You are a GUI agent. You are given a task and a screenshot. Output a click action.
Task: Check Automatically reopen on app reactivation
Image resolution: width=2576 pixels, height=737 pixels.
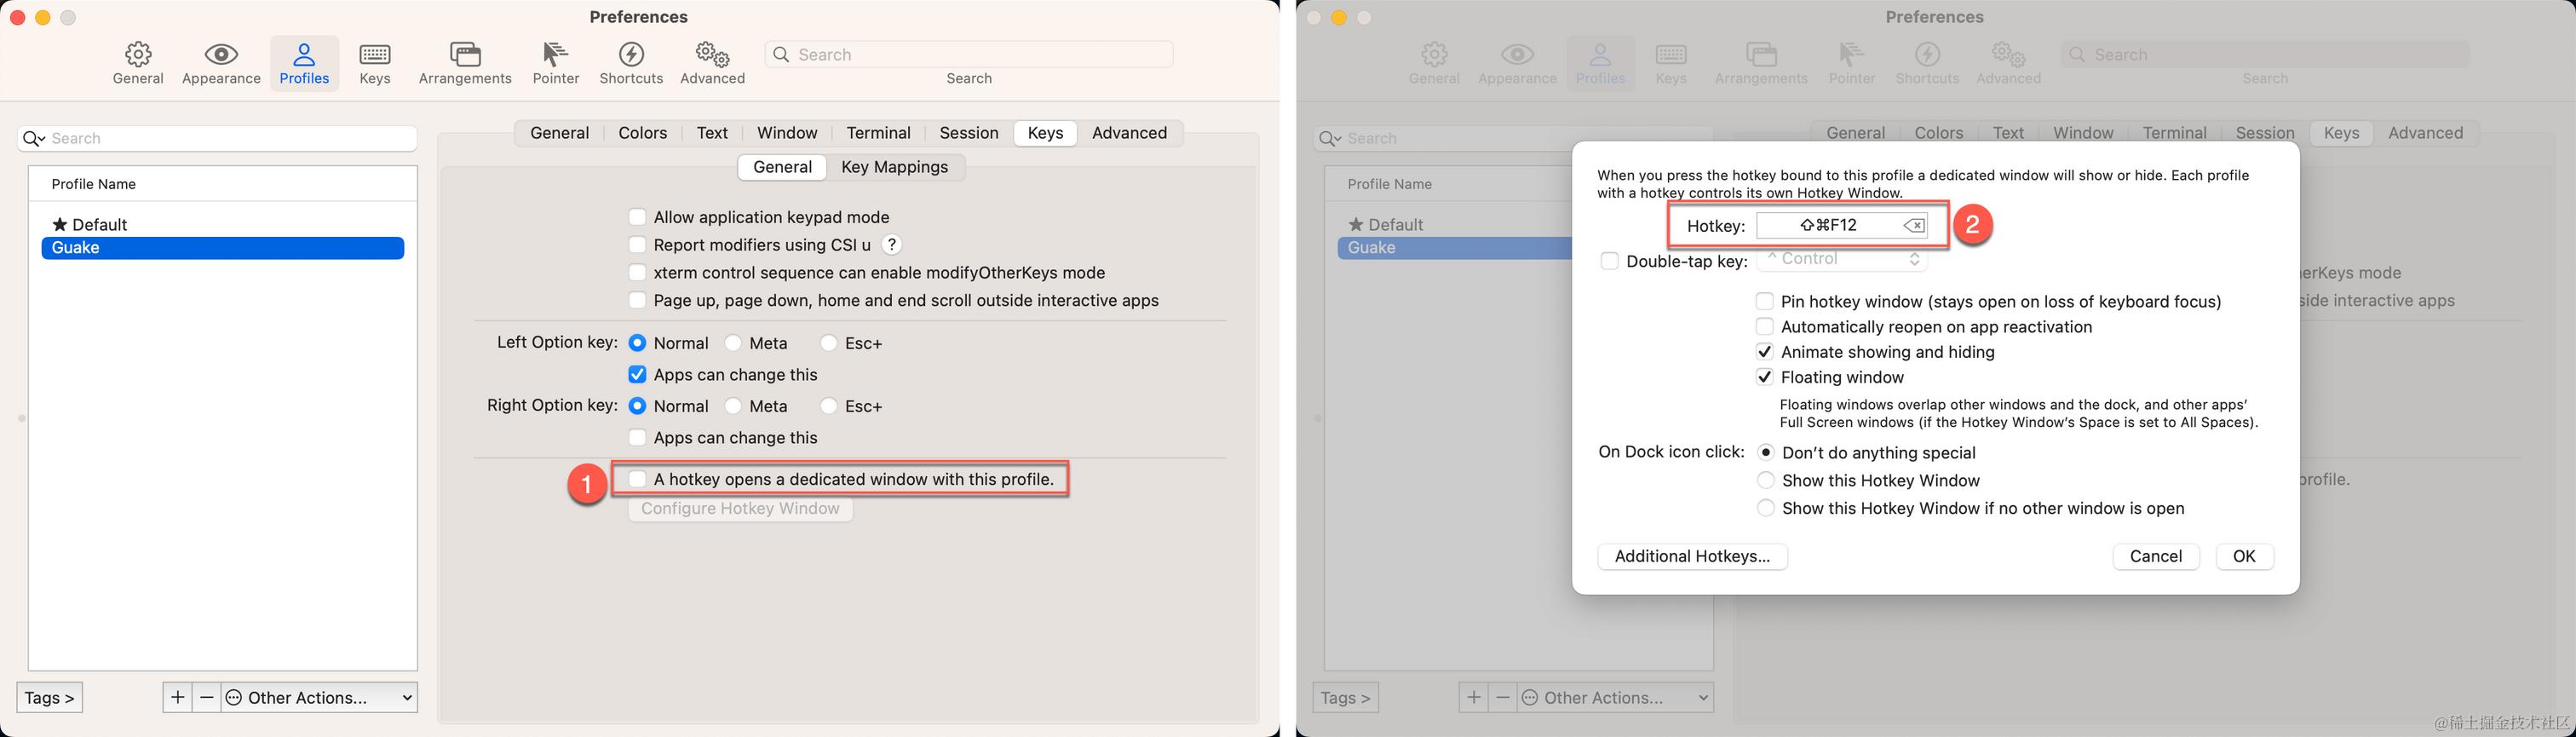pos(1764,327)
